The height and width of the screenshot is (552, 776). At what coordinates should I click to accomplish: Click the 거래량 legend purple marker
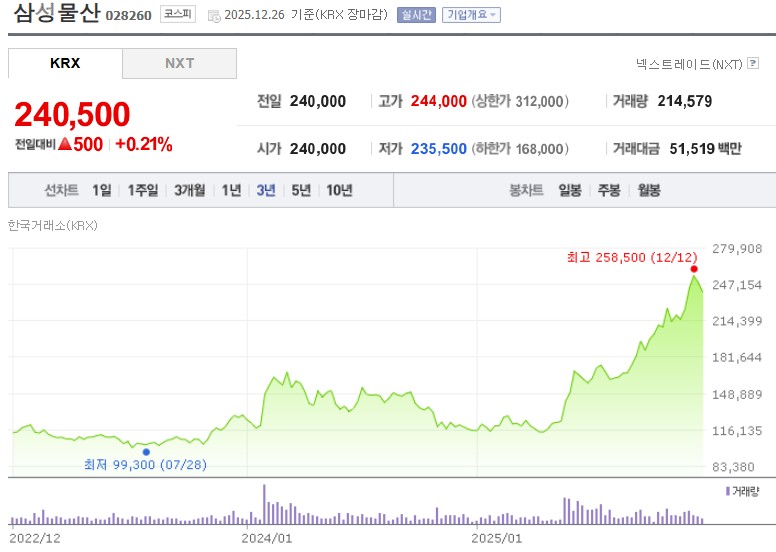point(728,491)
